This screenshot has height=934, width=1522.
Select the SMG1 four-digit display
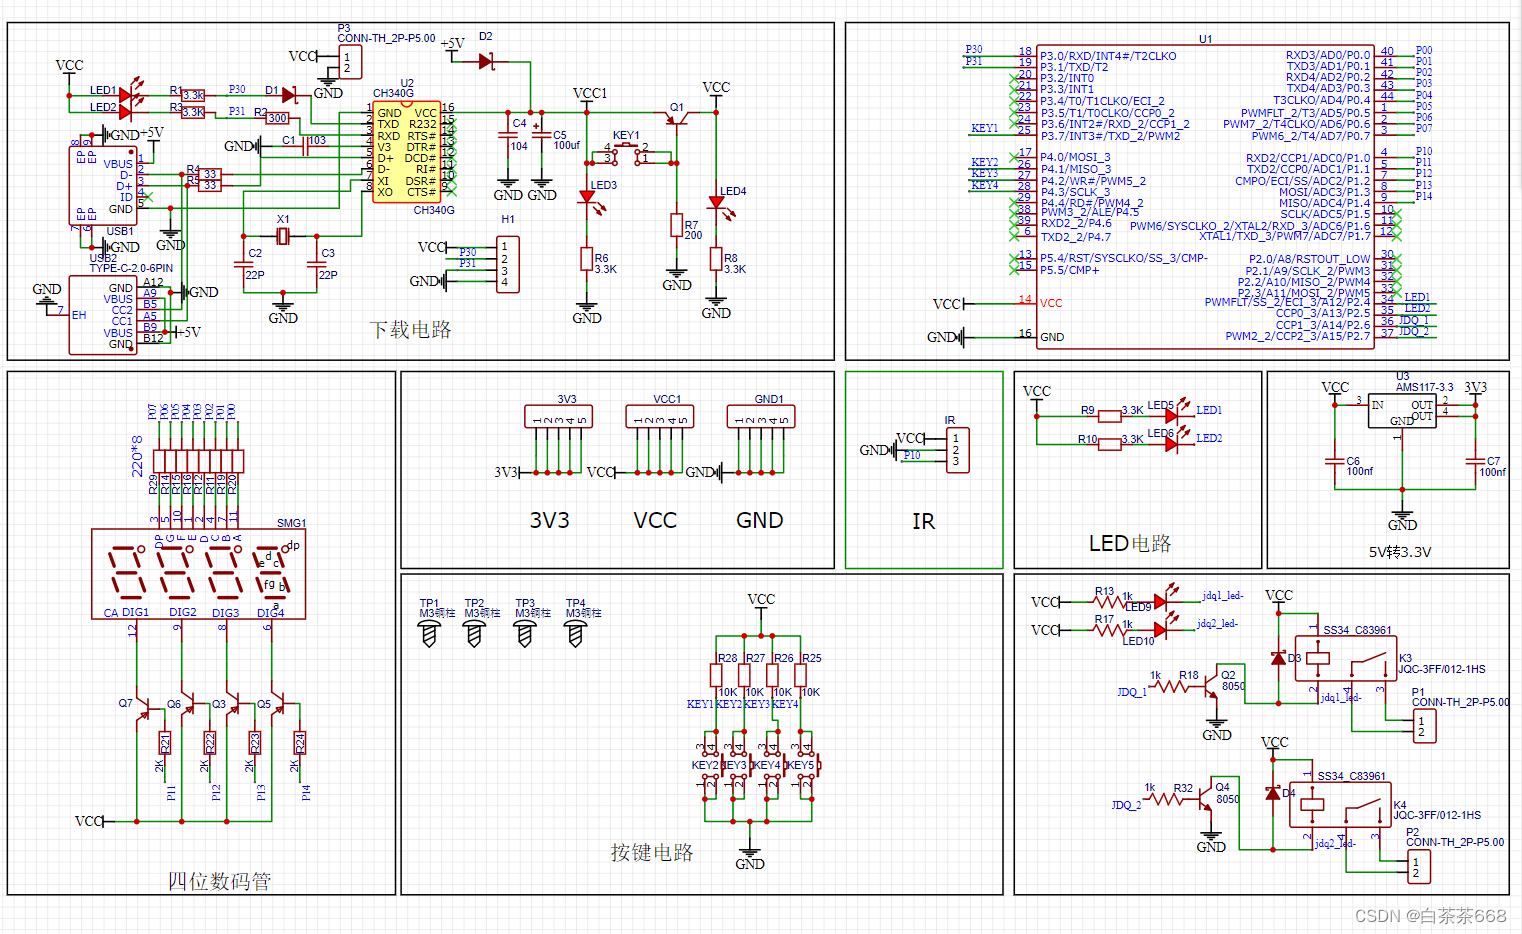click(198, 574)
